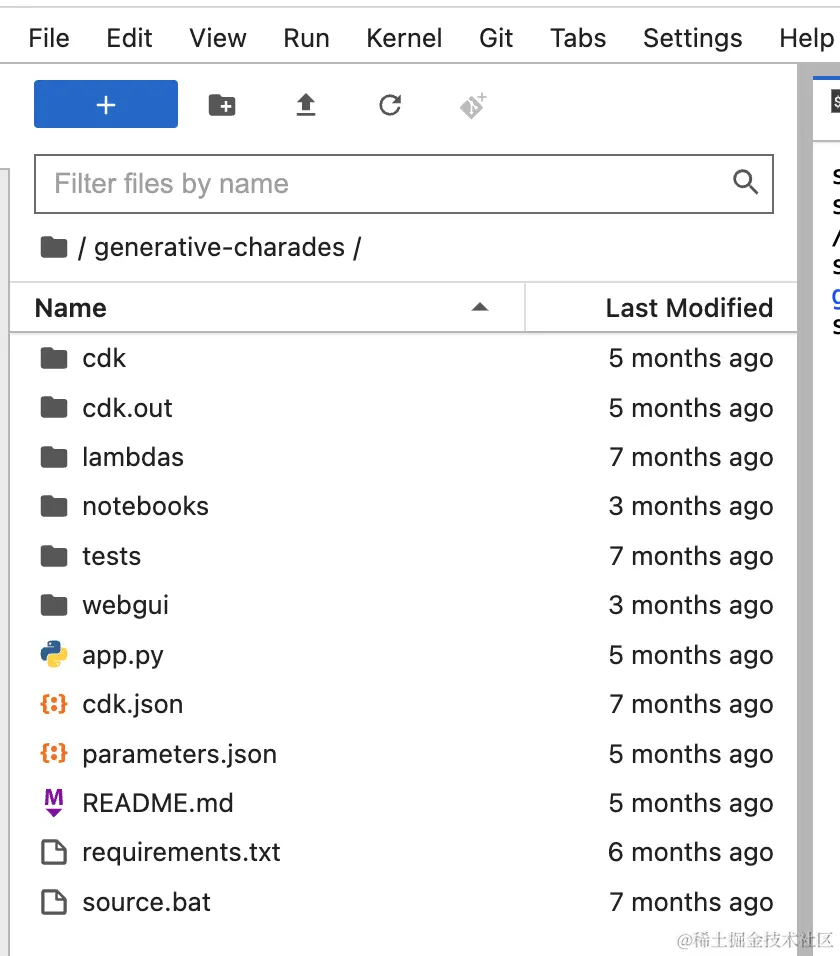Click the folder icon beside tests
Viewport: 840px width, 956px height.
tap(54, 556)
